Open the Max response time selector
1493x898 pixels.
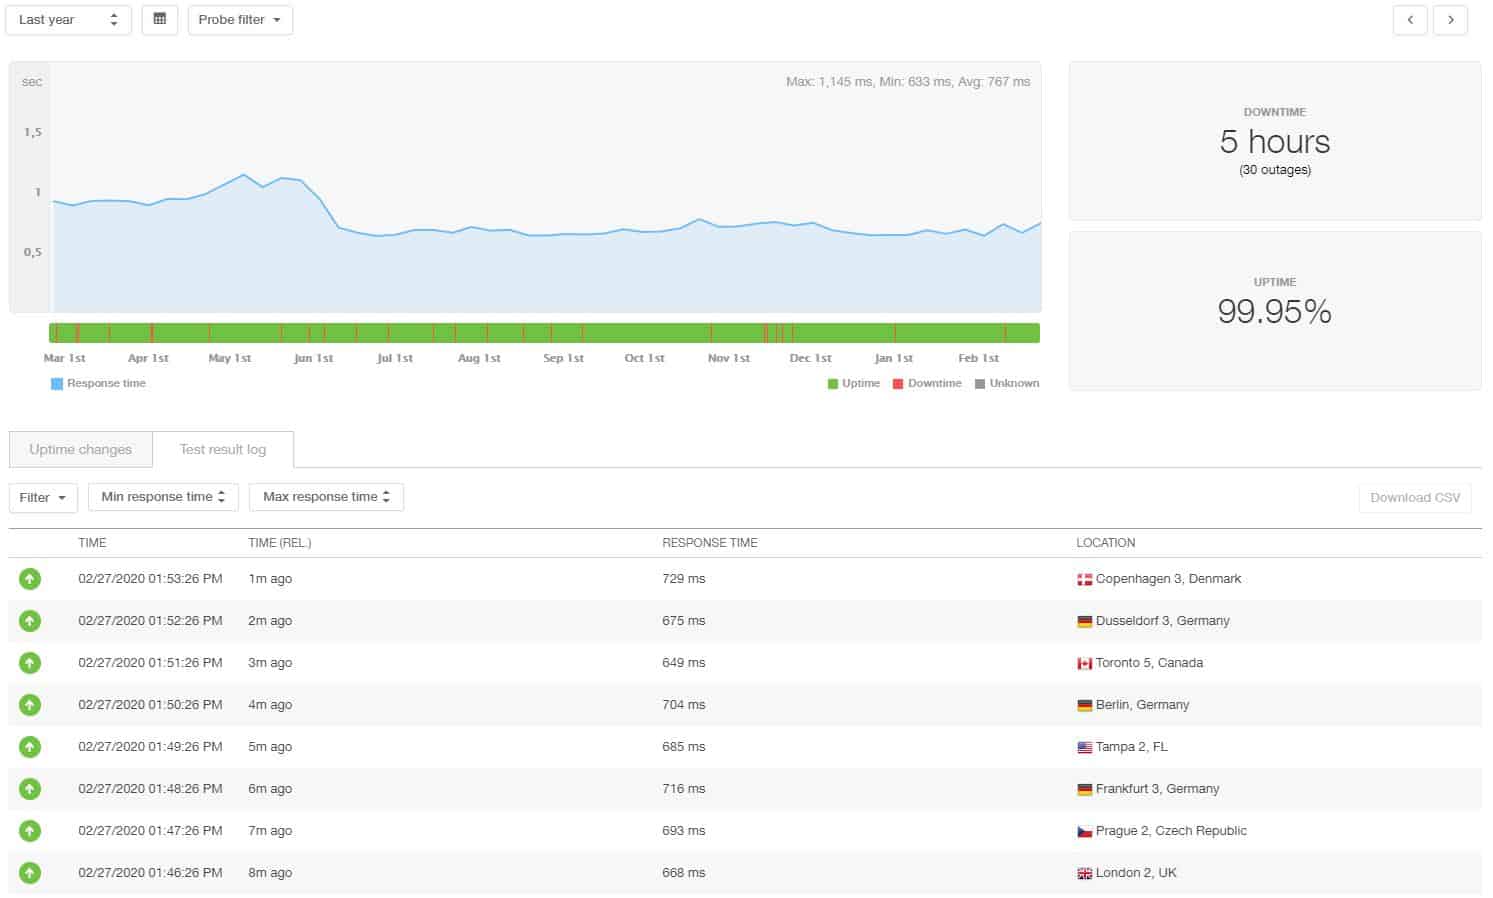[326, 497]
